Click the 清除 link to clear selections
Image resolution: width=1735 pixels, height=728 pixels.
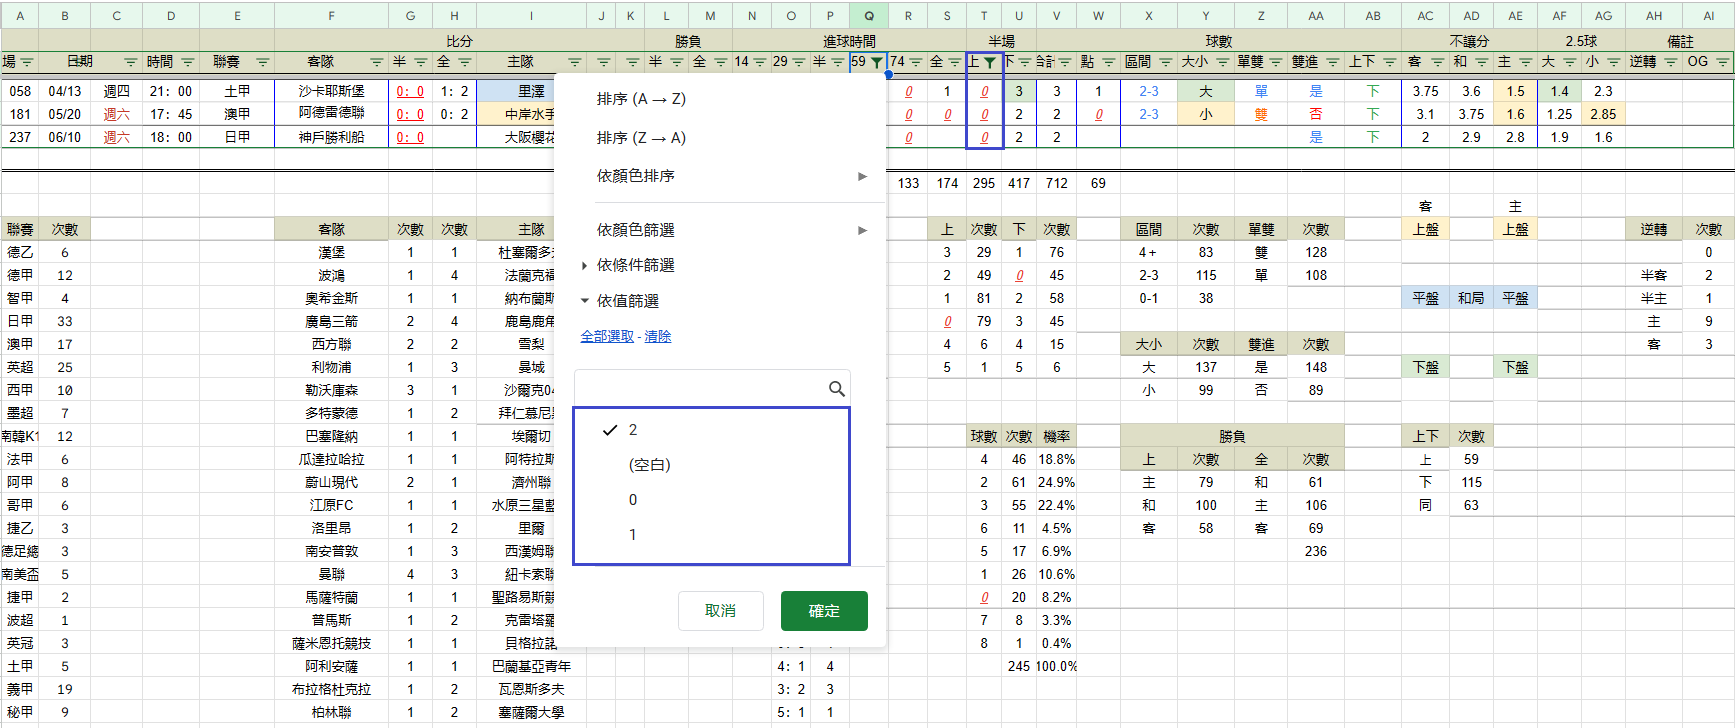click(658, 337)
